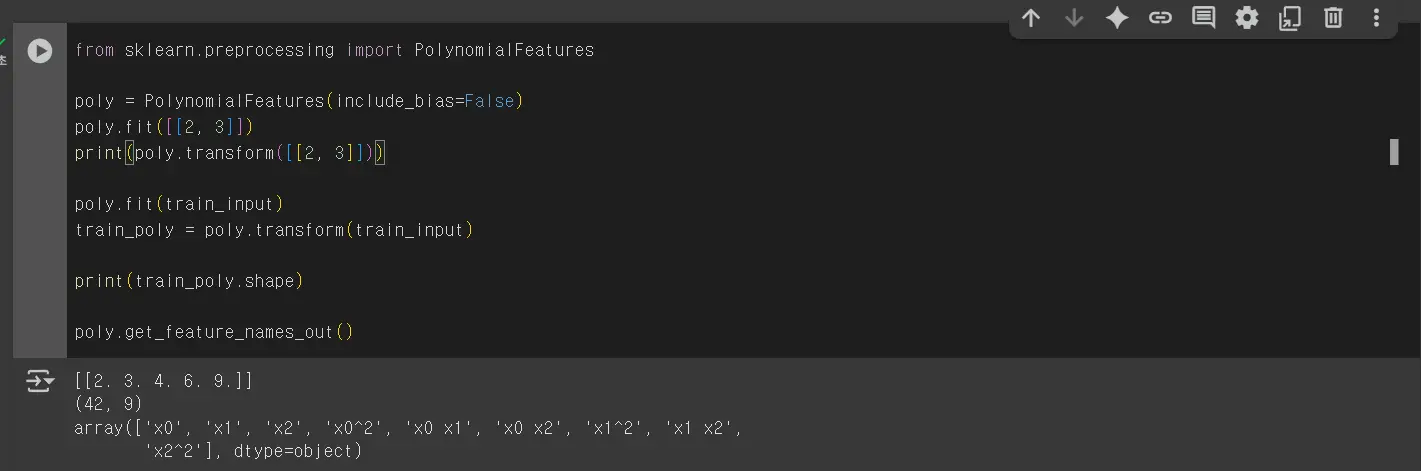Click the poly.get_feature_names_out() line

click(214, 332)
